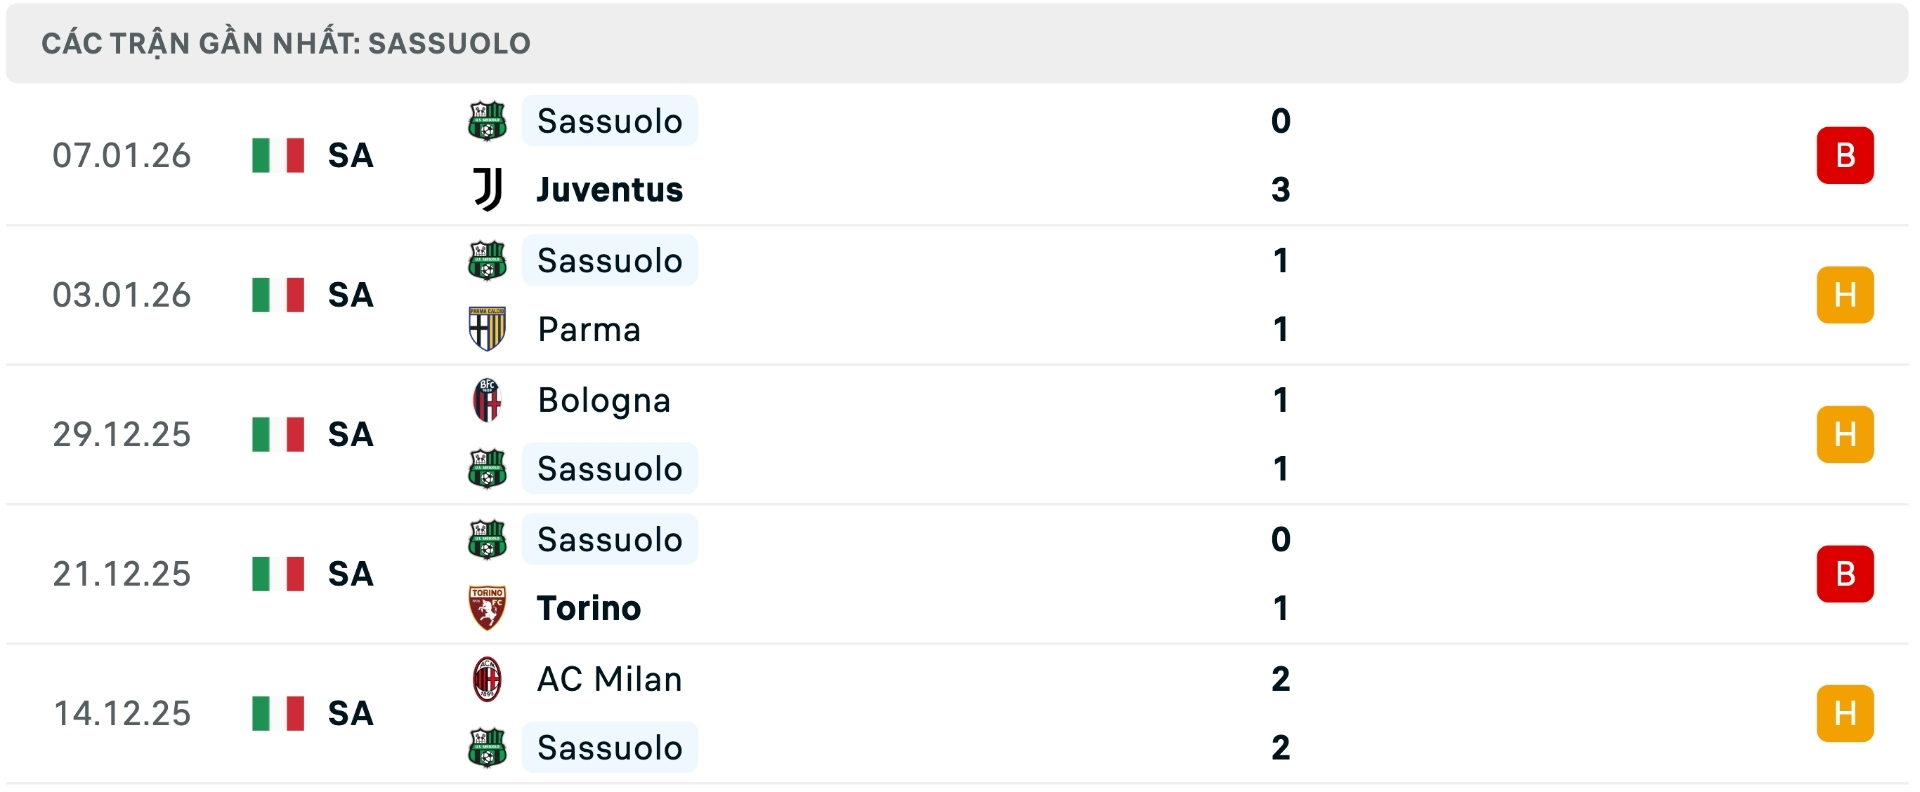
Task: Click the score 3 for Juventus
Action: pos(1281,190)
